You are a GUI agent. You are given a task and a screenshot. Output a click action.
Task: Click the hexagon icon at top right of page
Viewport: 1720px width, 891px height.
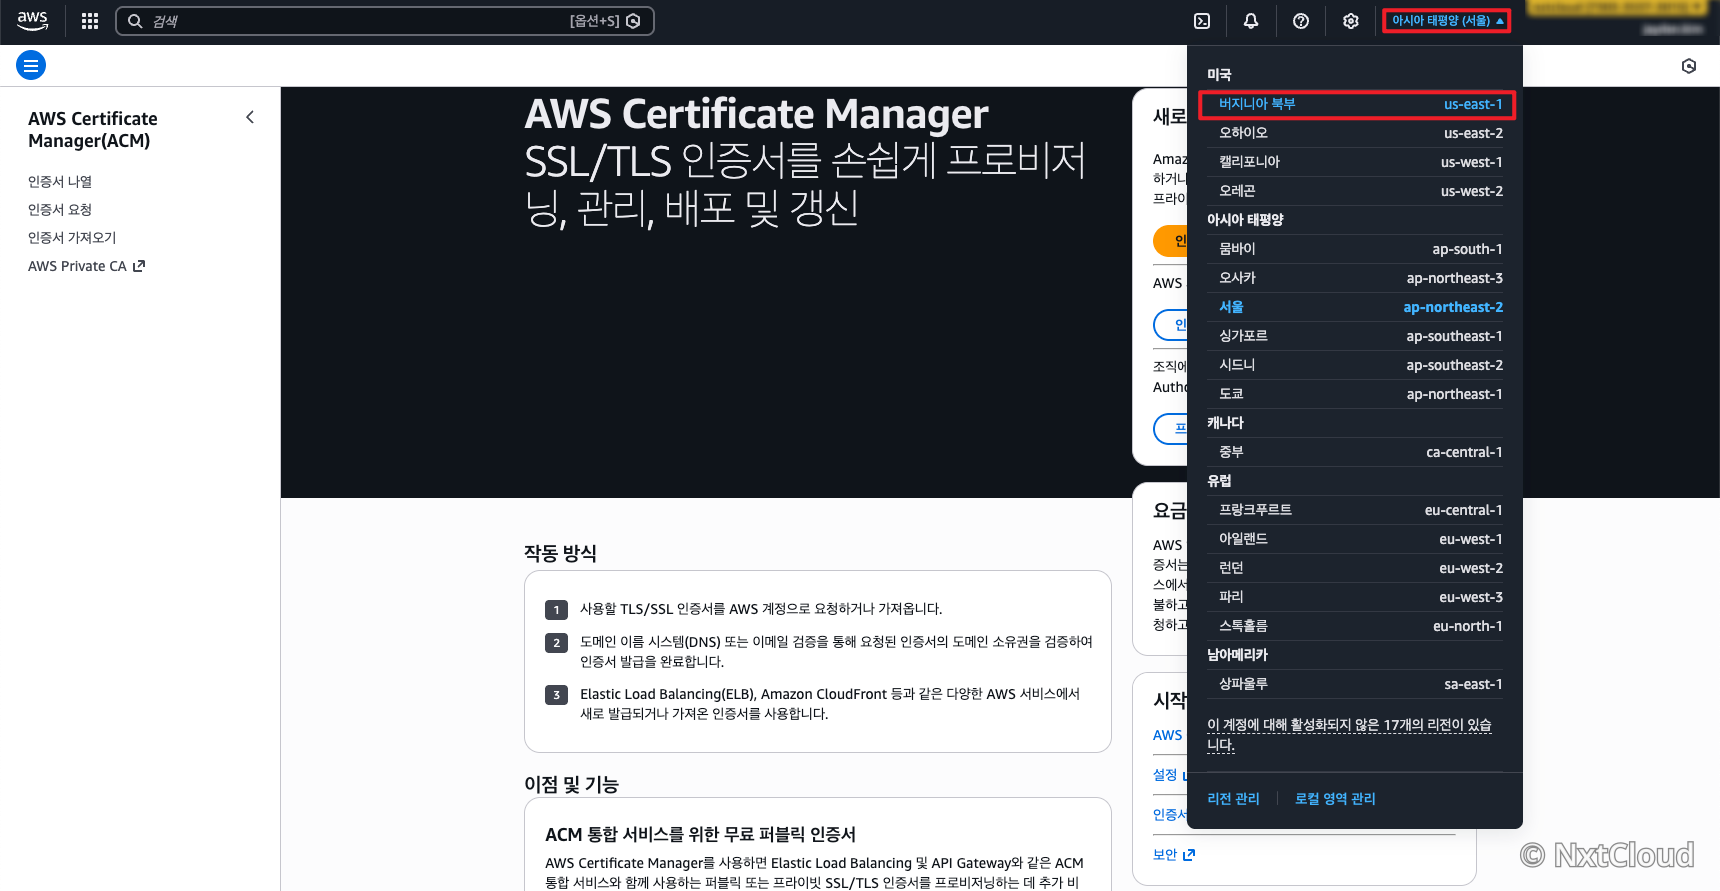coord(1689,66)
